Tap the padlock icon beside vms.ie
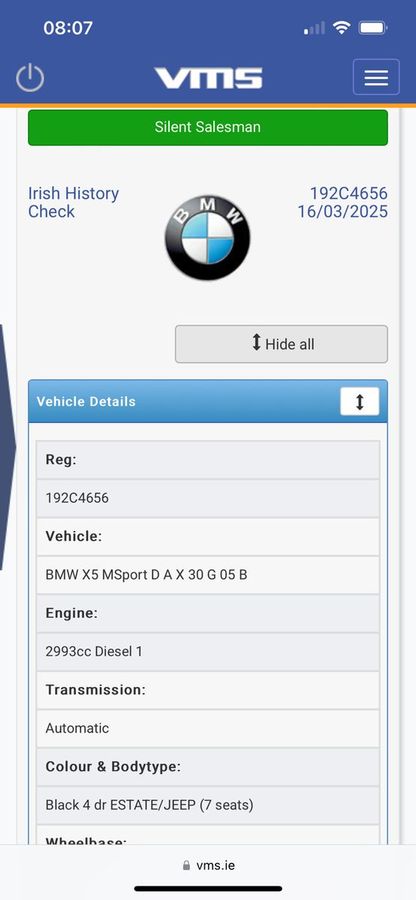 [x=186, y=865]
